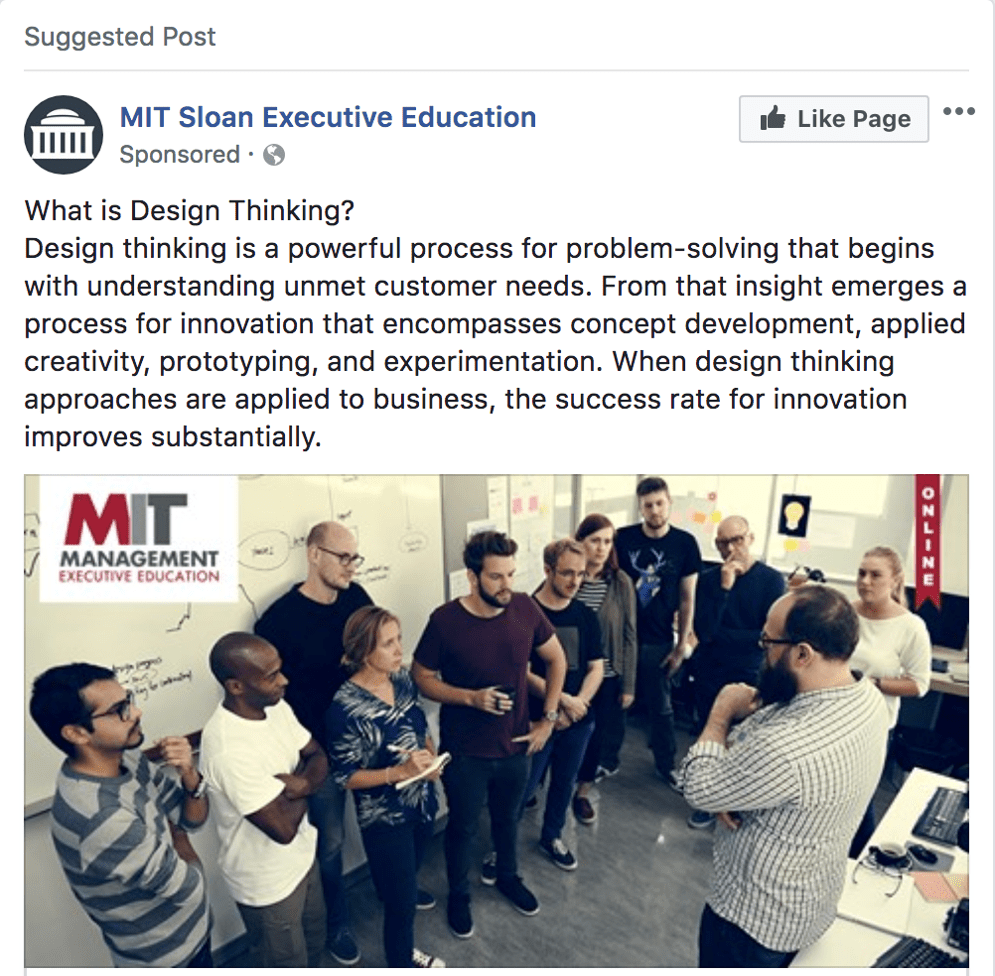This screenshot has height=976, width=995.
Task: Click the MIT Management Executive Education logo
Action: click(x=139, y=538)
